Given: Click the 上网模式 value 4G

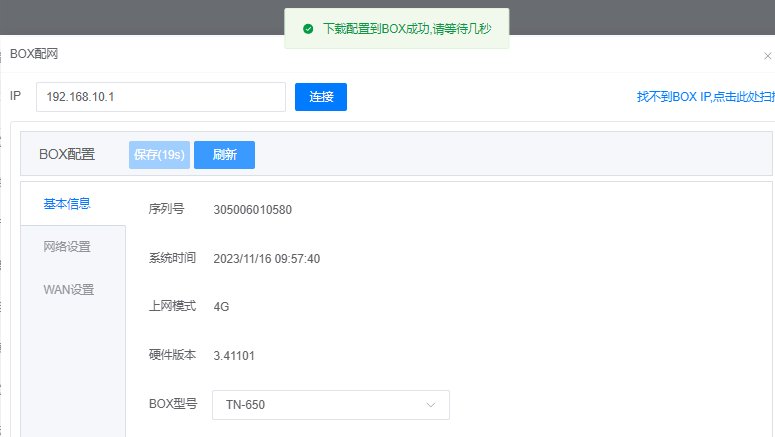Looking at the screenshot, I should (x=222, y=306).
